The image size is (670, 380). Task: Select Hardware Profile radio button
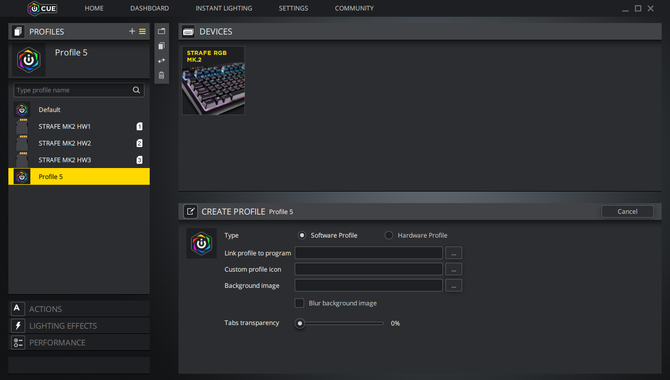388,235
